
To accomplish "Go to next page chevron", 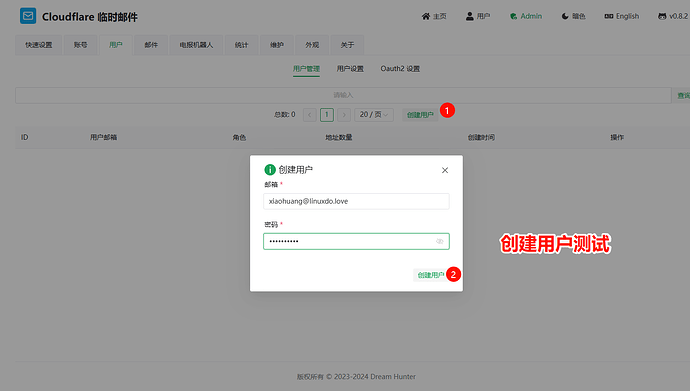I will (344, 115).
